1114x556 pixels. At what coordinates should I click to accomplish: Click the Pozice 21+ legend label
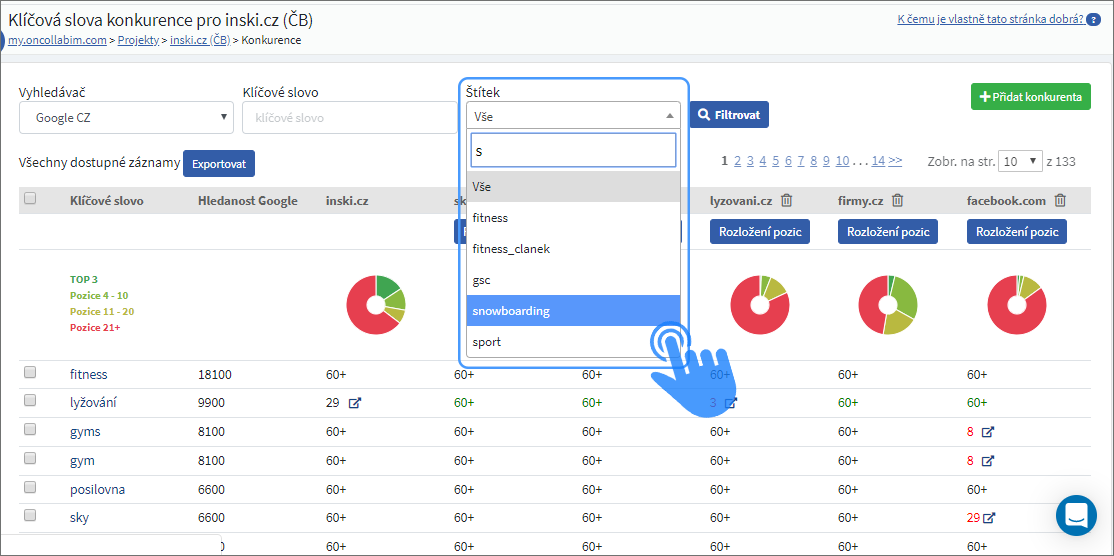coord(95,327)
